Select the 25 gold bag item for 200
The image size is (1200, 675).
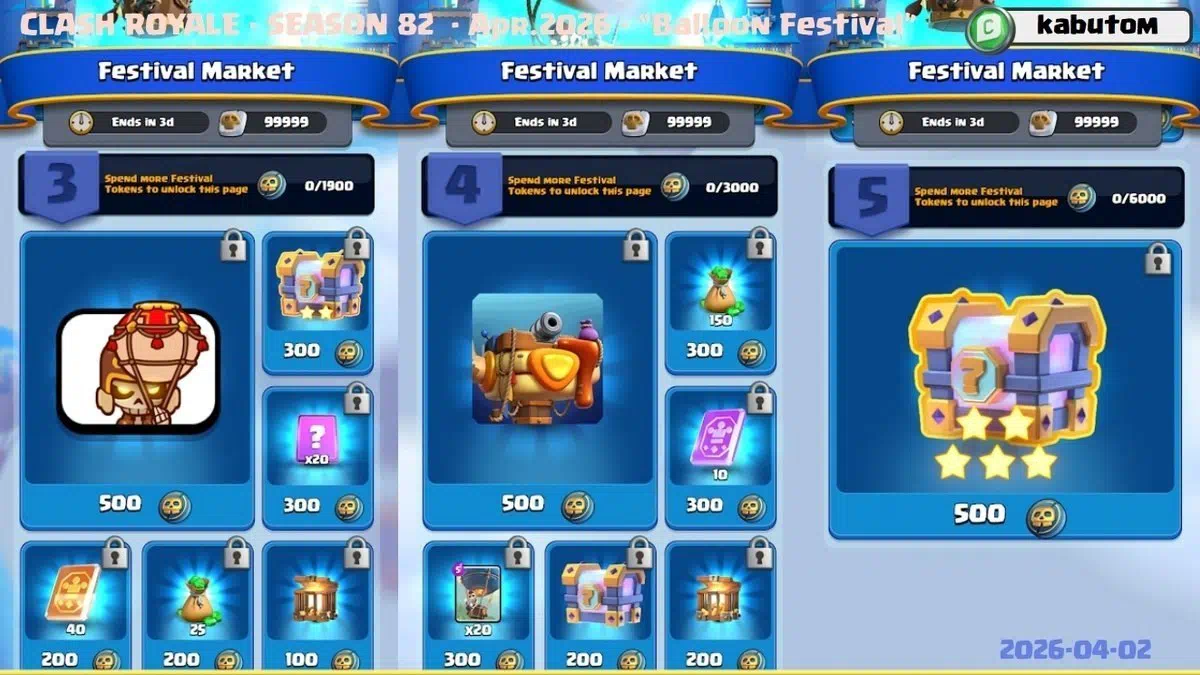pyautogui.click(x=197, y=606)
